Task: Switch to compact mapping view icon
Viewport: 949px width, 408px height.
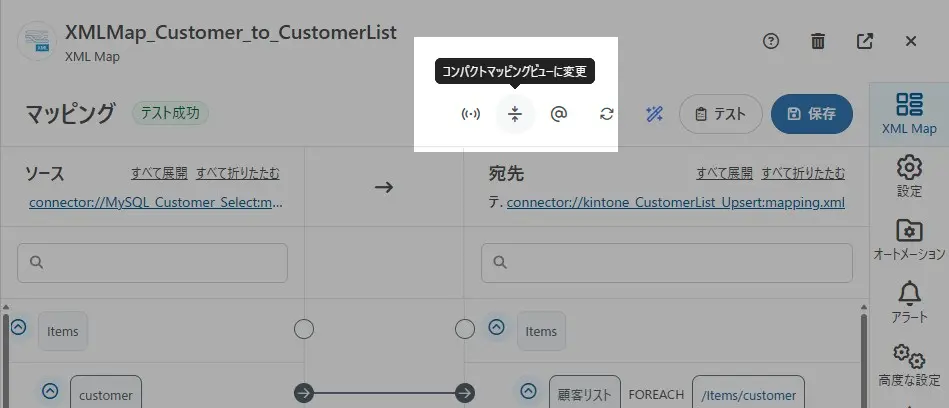Action: click(515, 114)
